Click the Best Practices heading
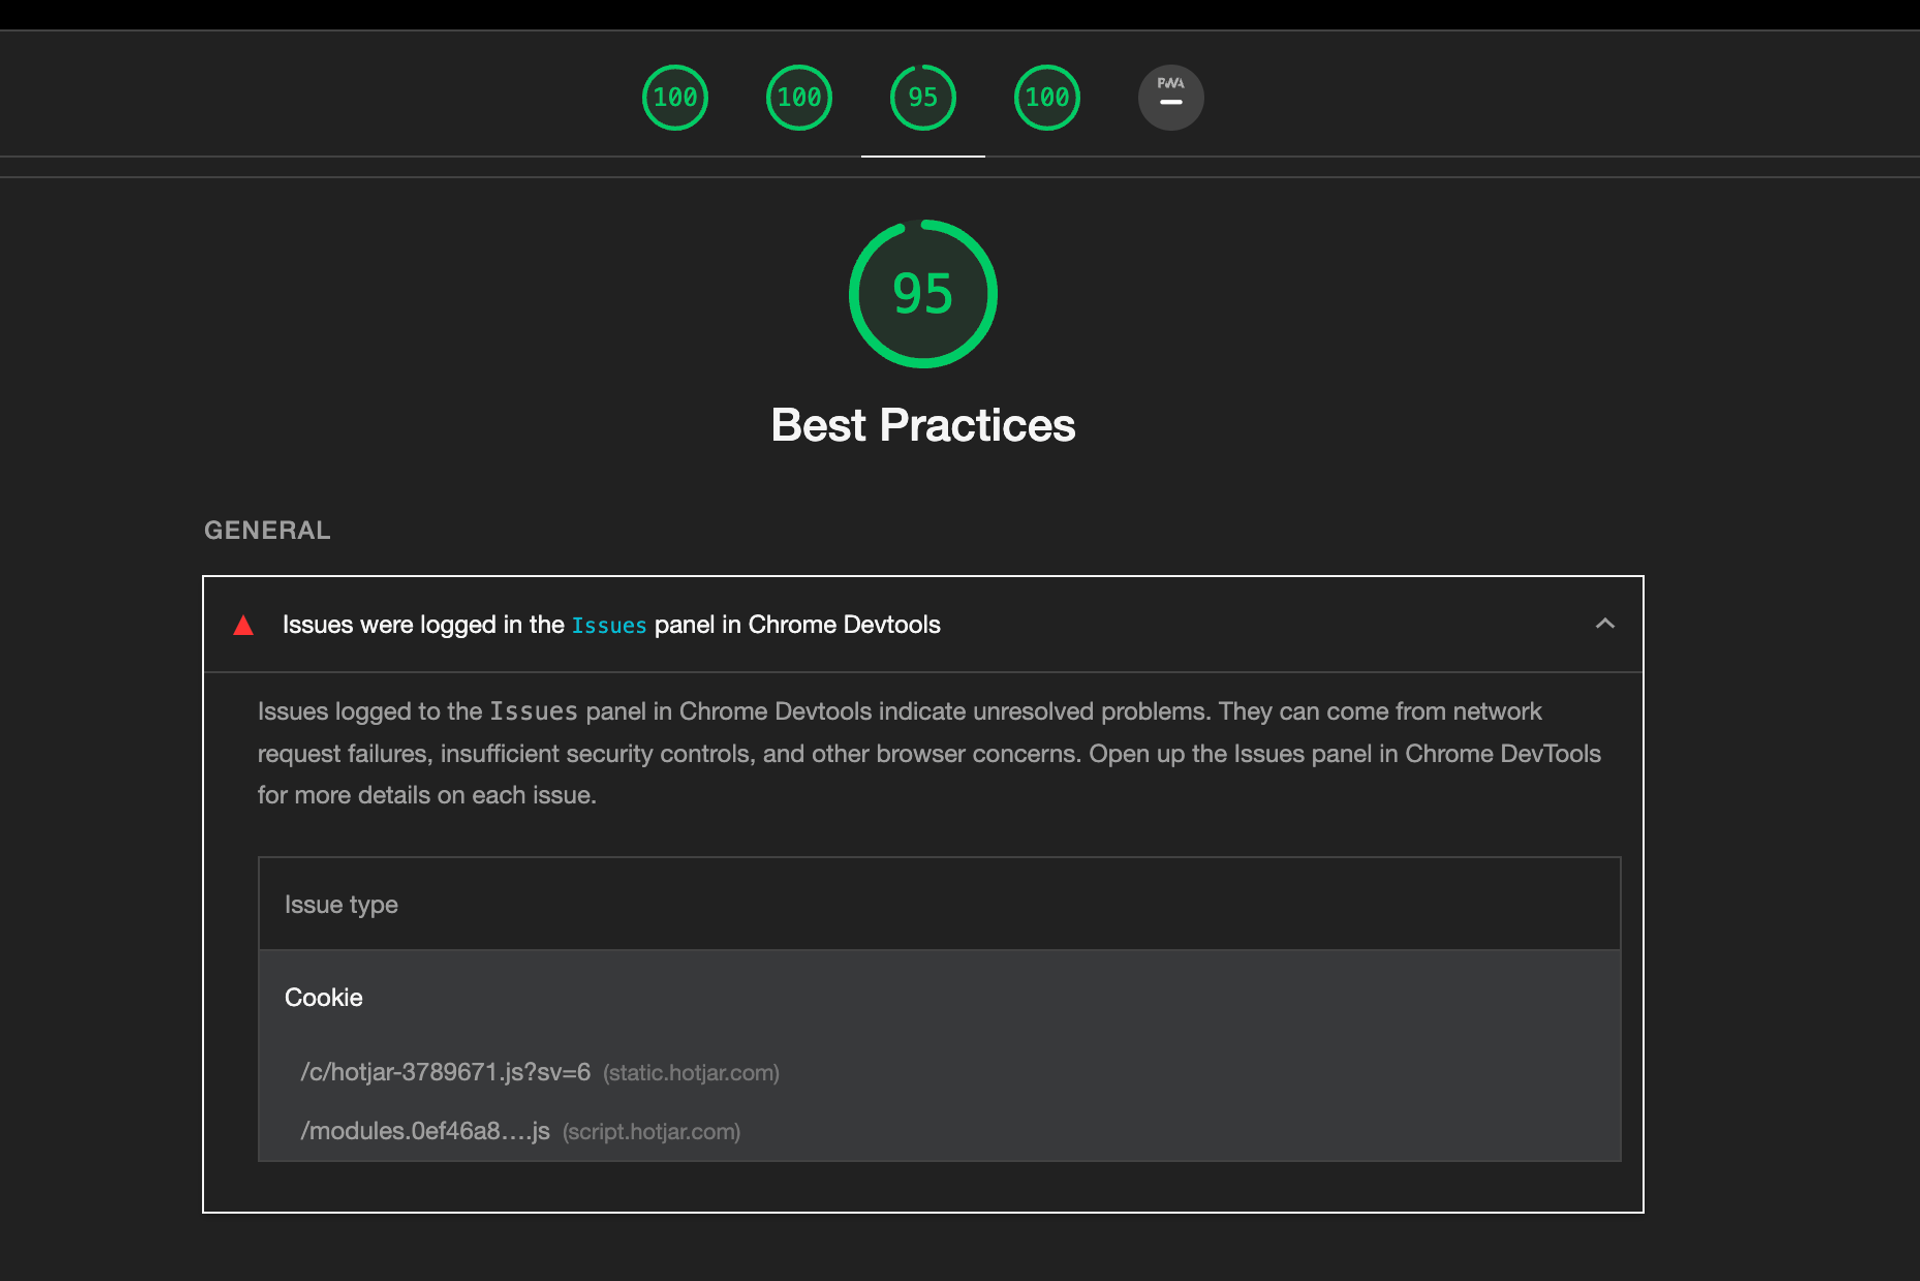 coord(923,425)
